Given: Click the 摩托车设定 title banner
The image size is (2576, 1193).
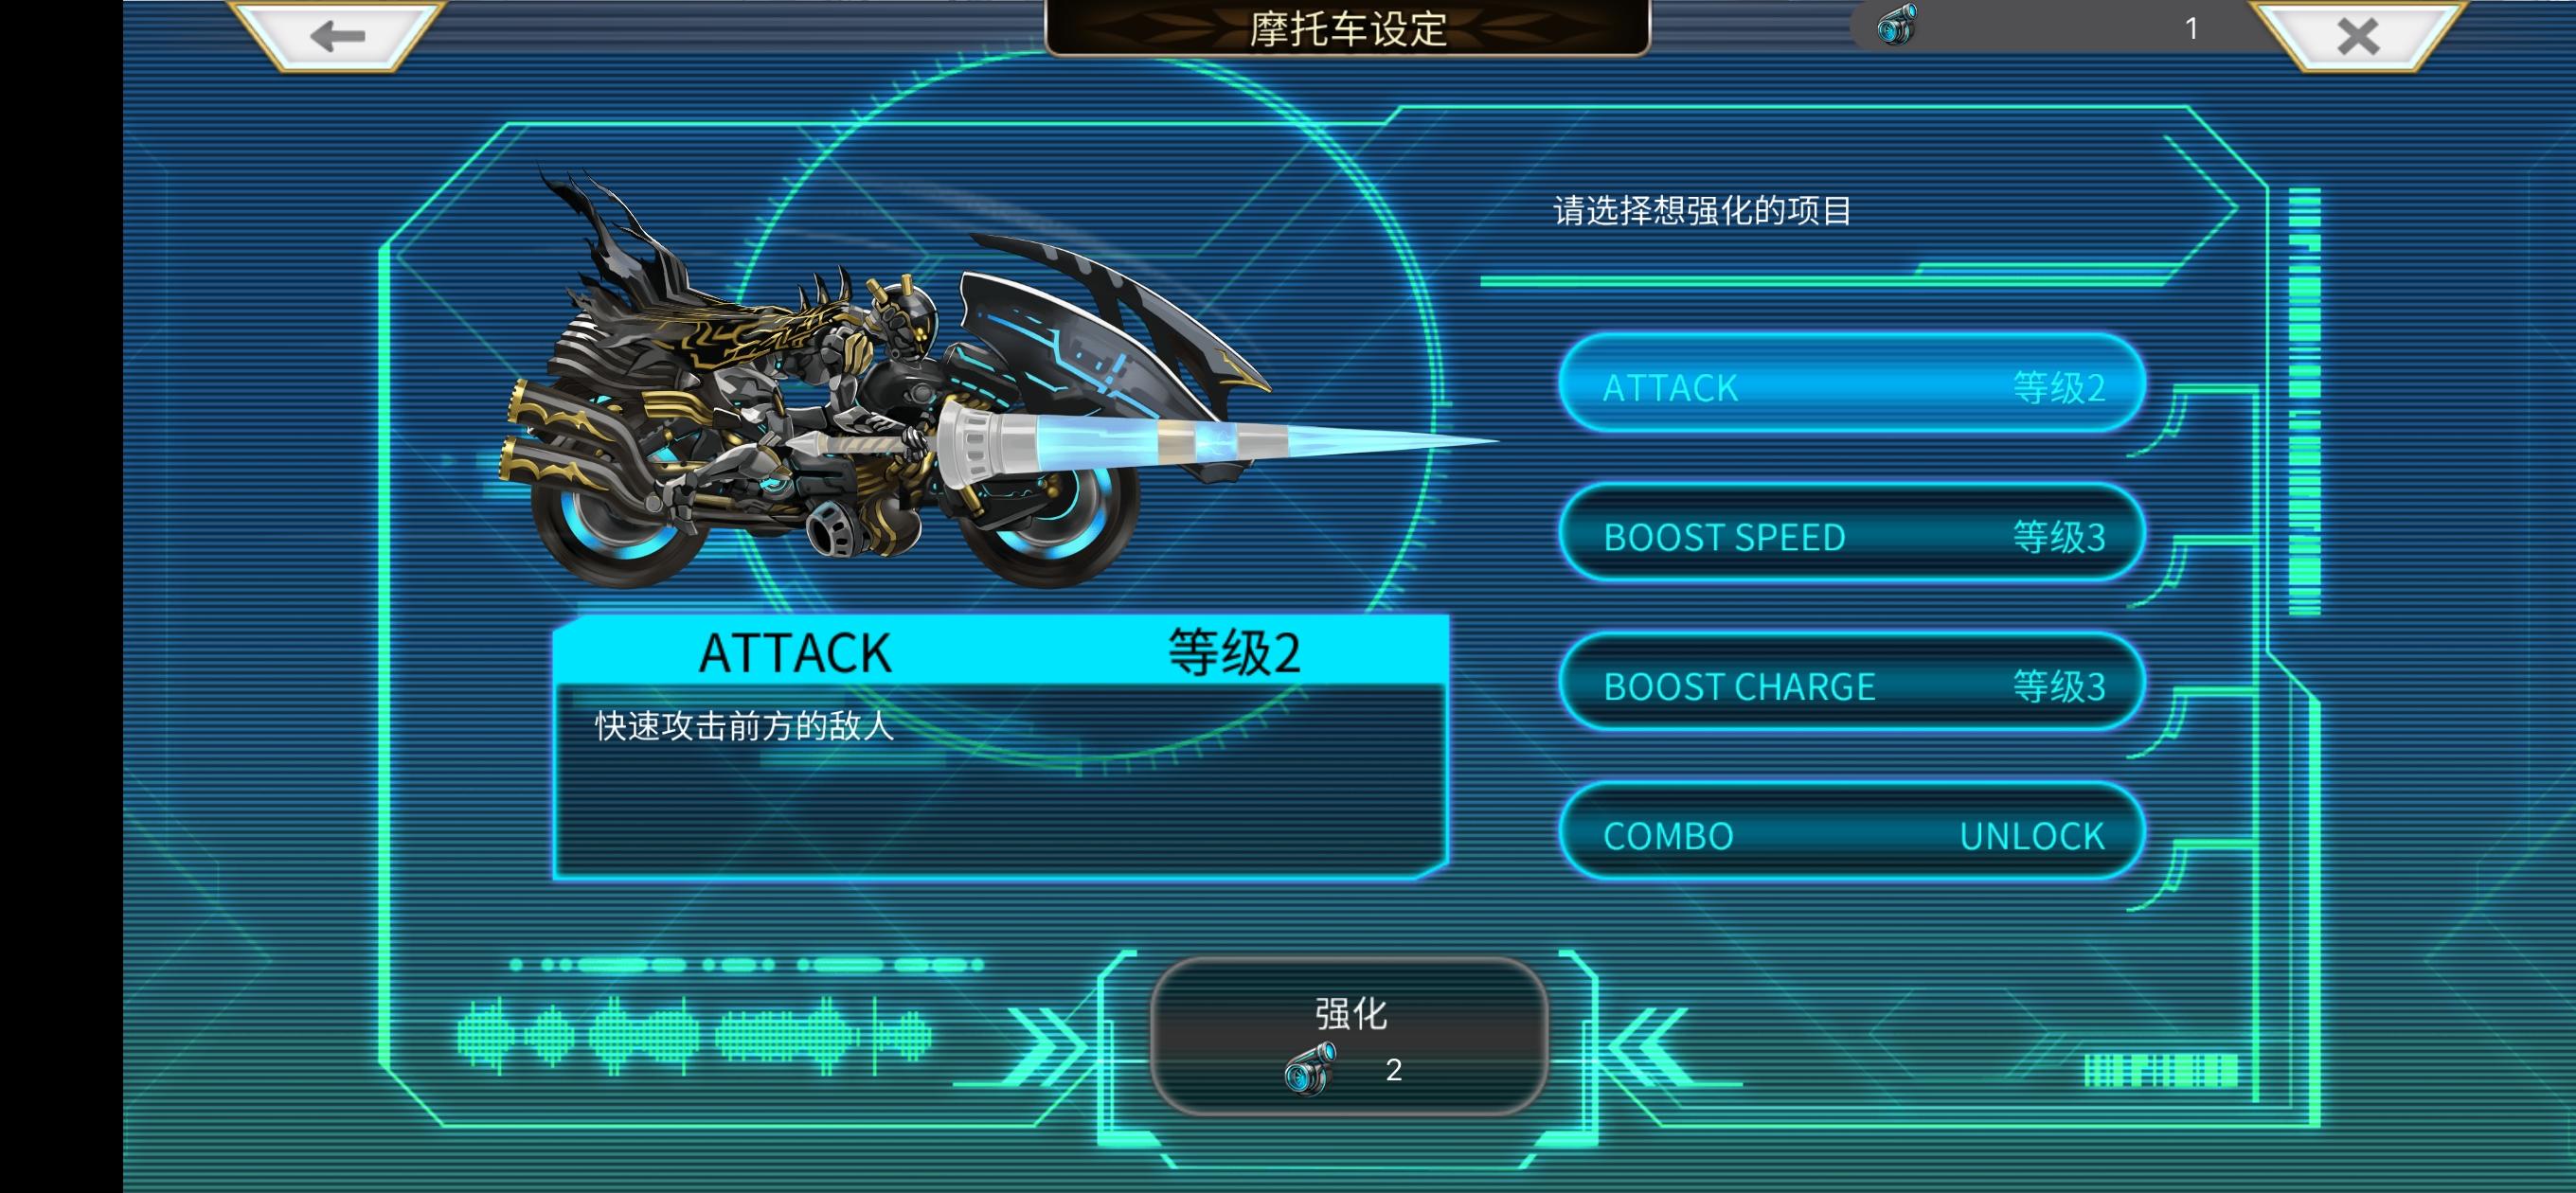Looking at the screenshot, I should [1347, 28].
